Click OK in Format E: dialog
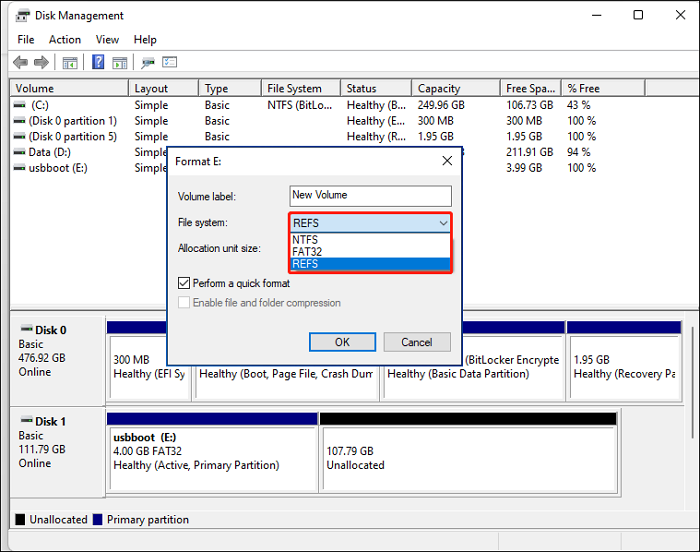This screenshot has width=700, height=552. tap(342, 342)
